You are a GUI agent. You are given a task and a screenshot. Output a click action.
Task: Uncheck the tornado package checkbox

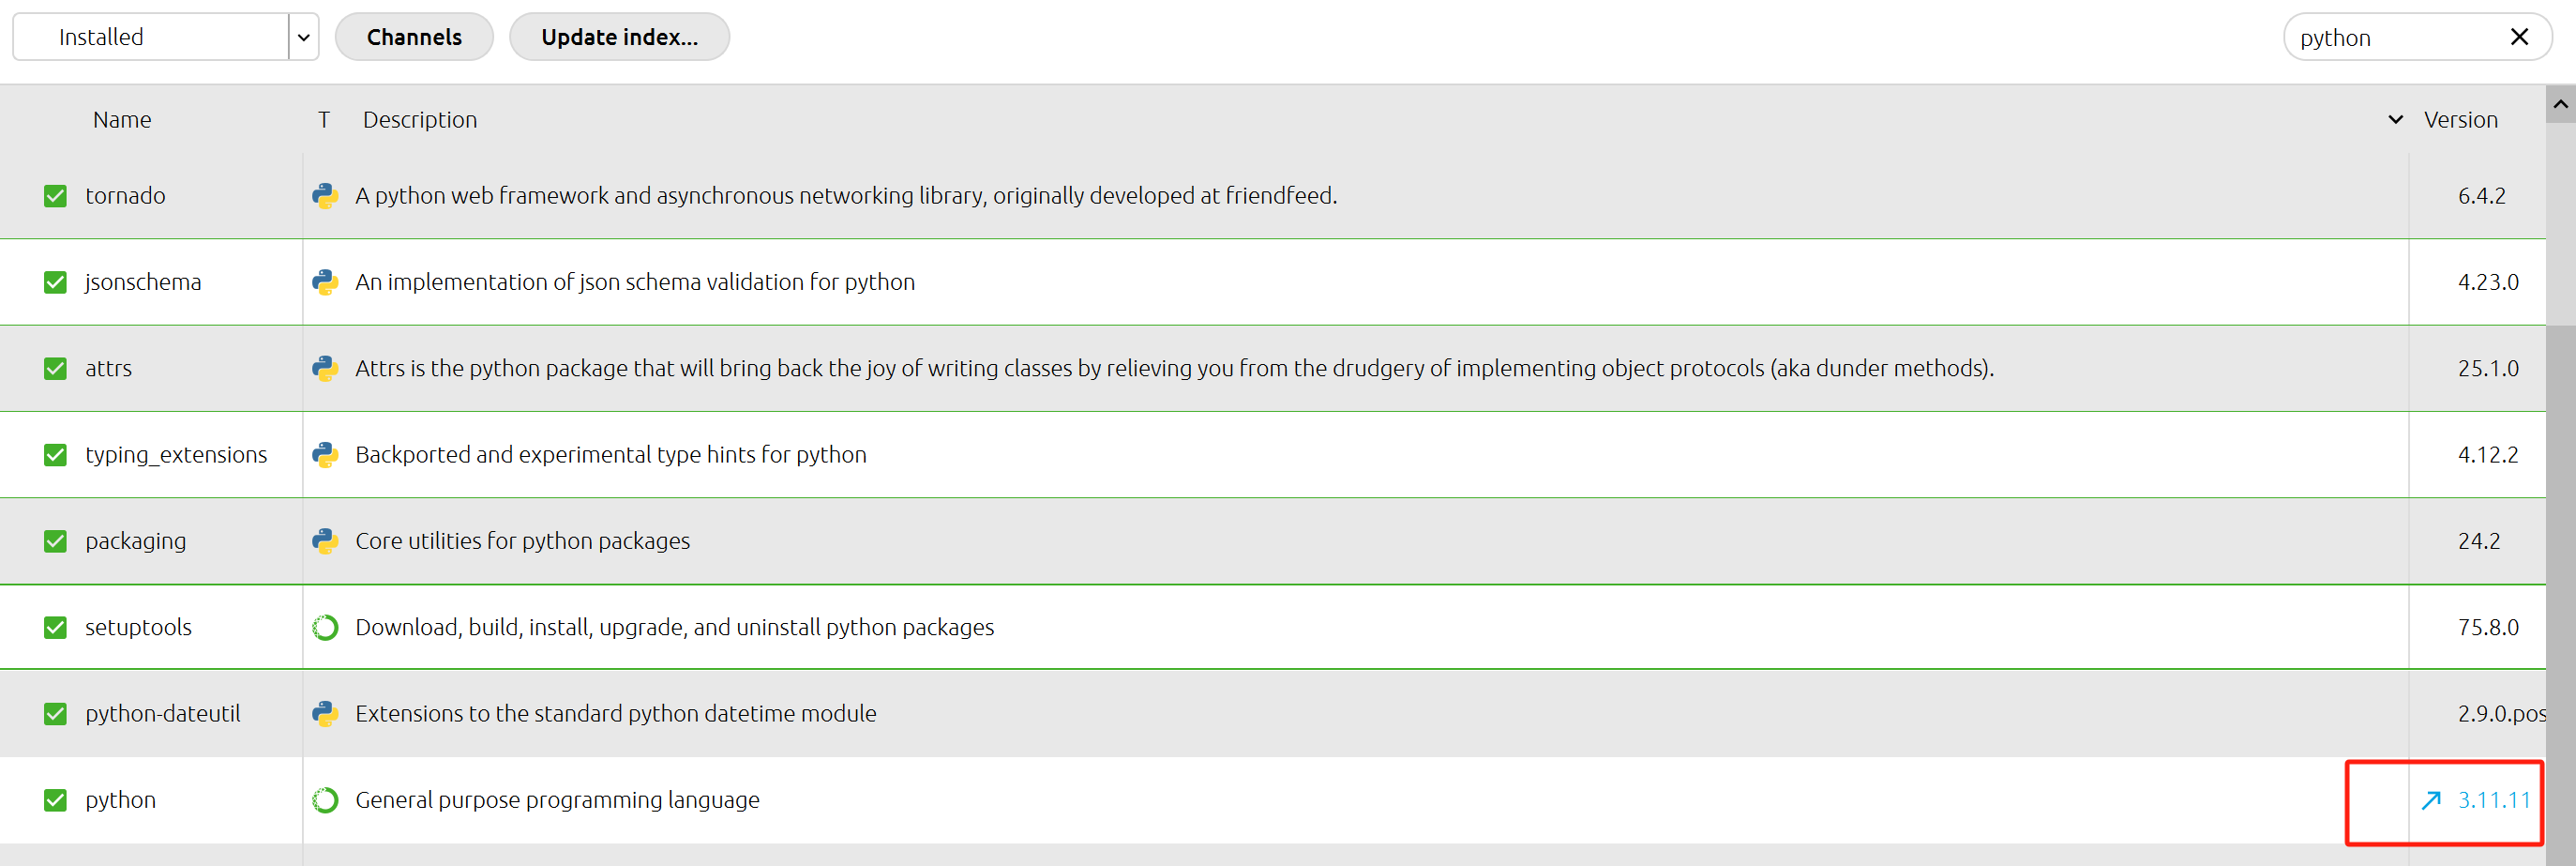pyautogui.click(x=56, y=196)
